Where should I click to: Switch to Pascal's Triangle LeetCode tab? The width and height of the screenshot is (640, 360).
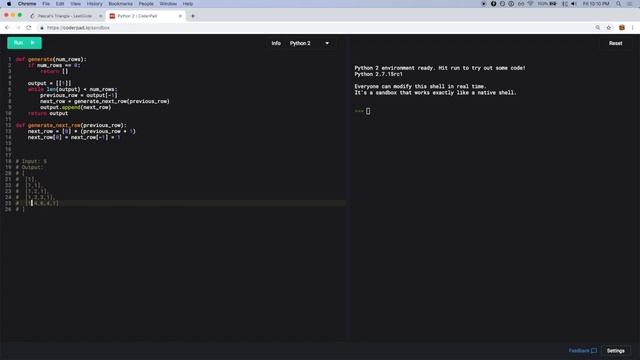(x=64, y=16)
